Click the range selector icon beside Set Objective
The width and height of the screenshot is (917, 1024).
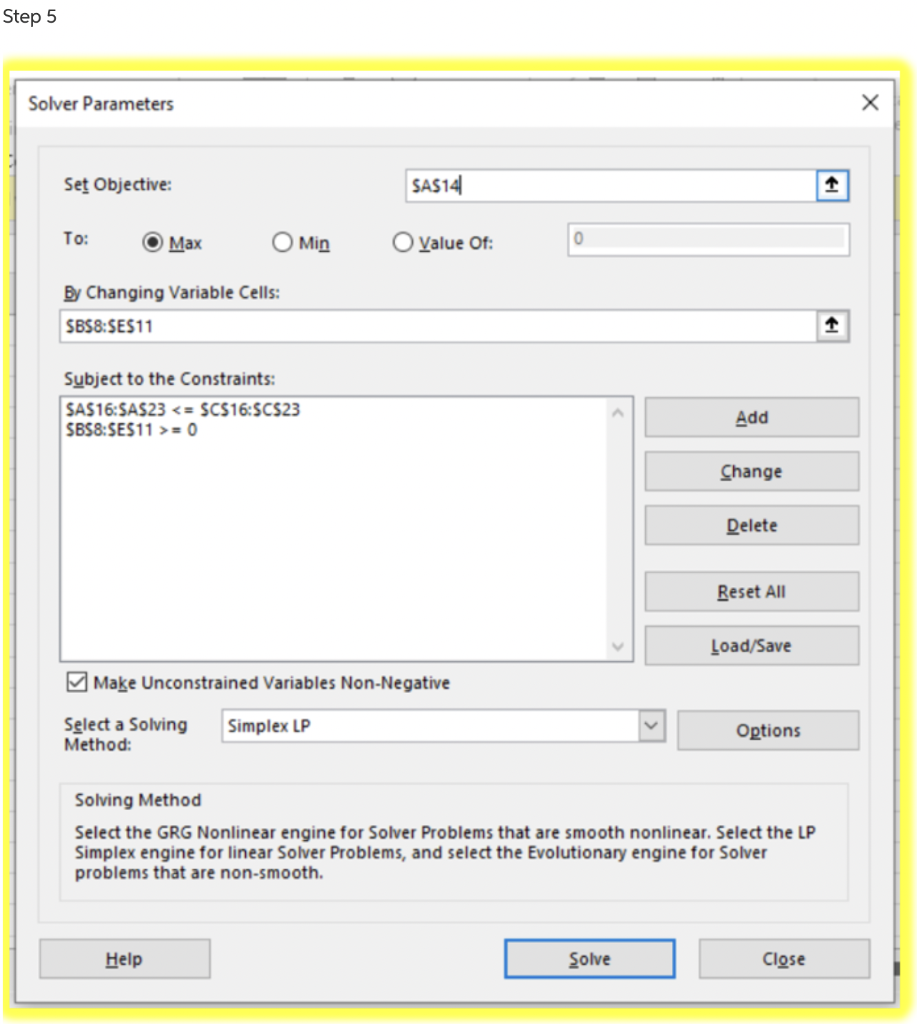(833, 184)
